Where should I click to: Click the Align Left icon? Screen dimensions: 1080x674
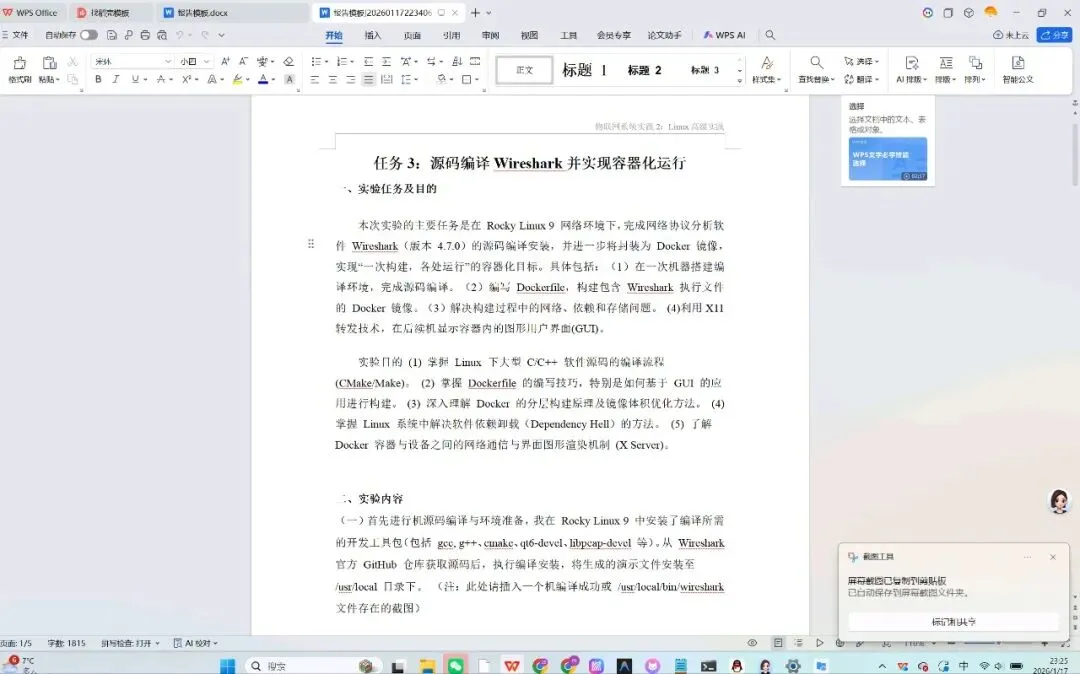click(x=315, y=79)
